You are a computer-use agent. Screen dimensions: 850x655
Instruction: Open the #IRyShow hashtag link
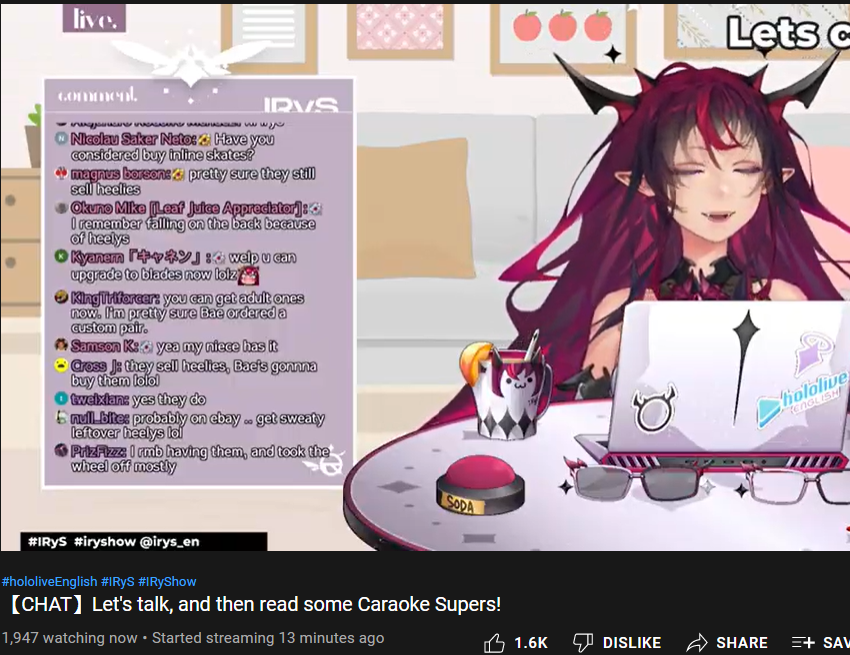(167, 582)
